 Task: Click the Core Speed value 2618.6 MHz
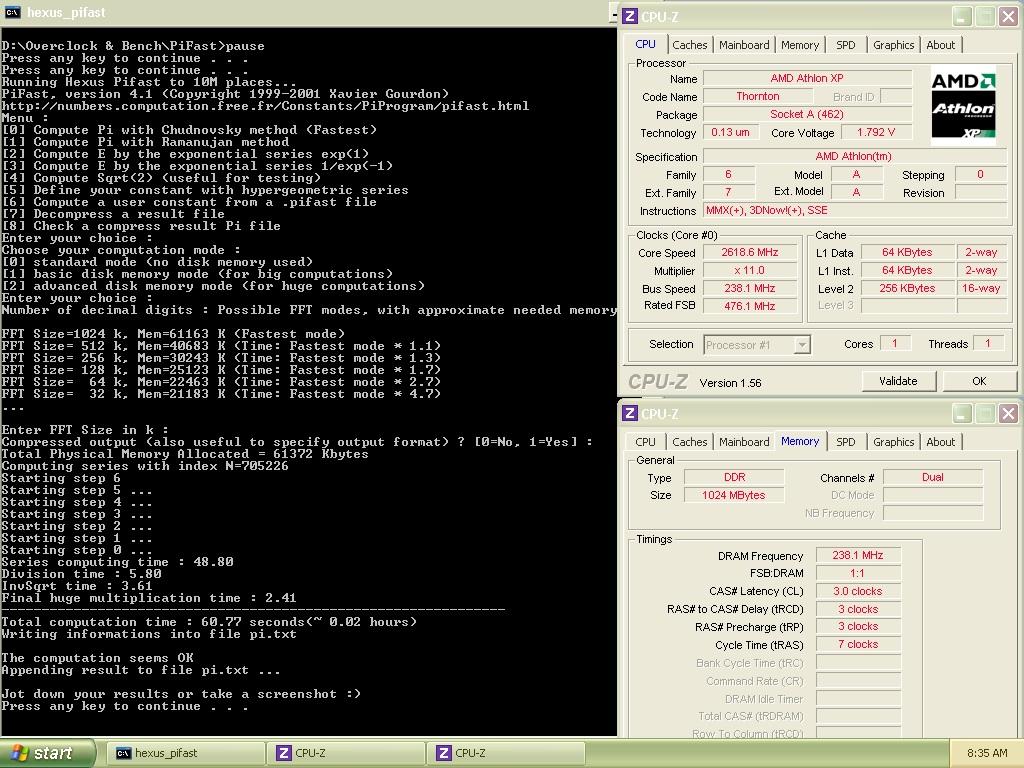(750, 252)
